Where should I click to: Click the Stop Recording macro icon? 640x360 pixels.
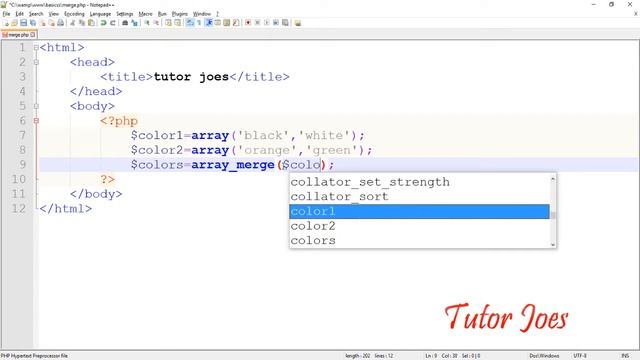tap(257, 23)
